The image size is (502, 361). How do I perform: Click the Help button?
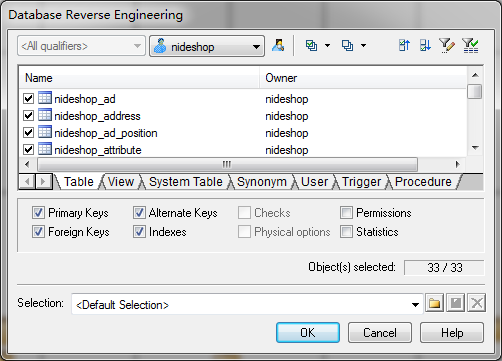452,332
